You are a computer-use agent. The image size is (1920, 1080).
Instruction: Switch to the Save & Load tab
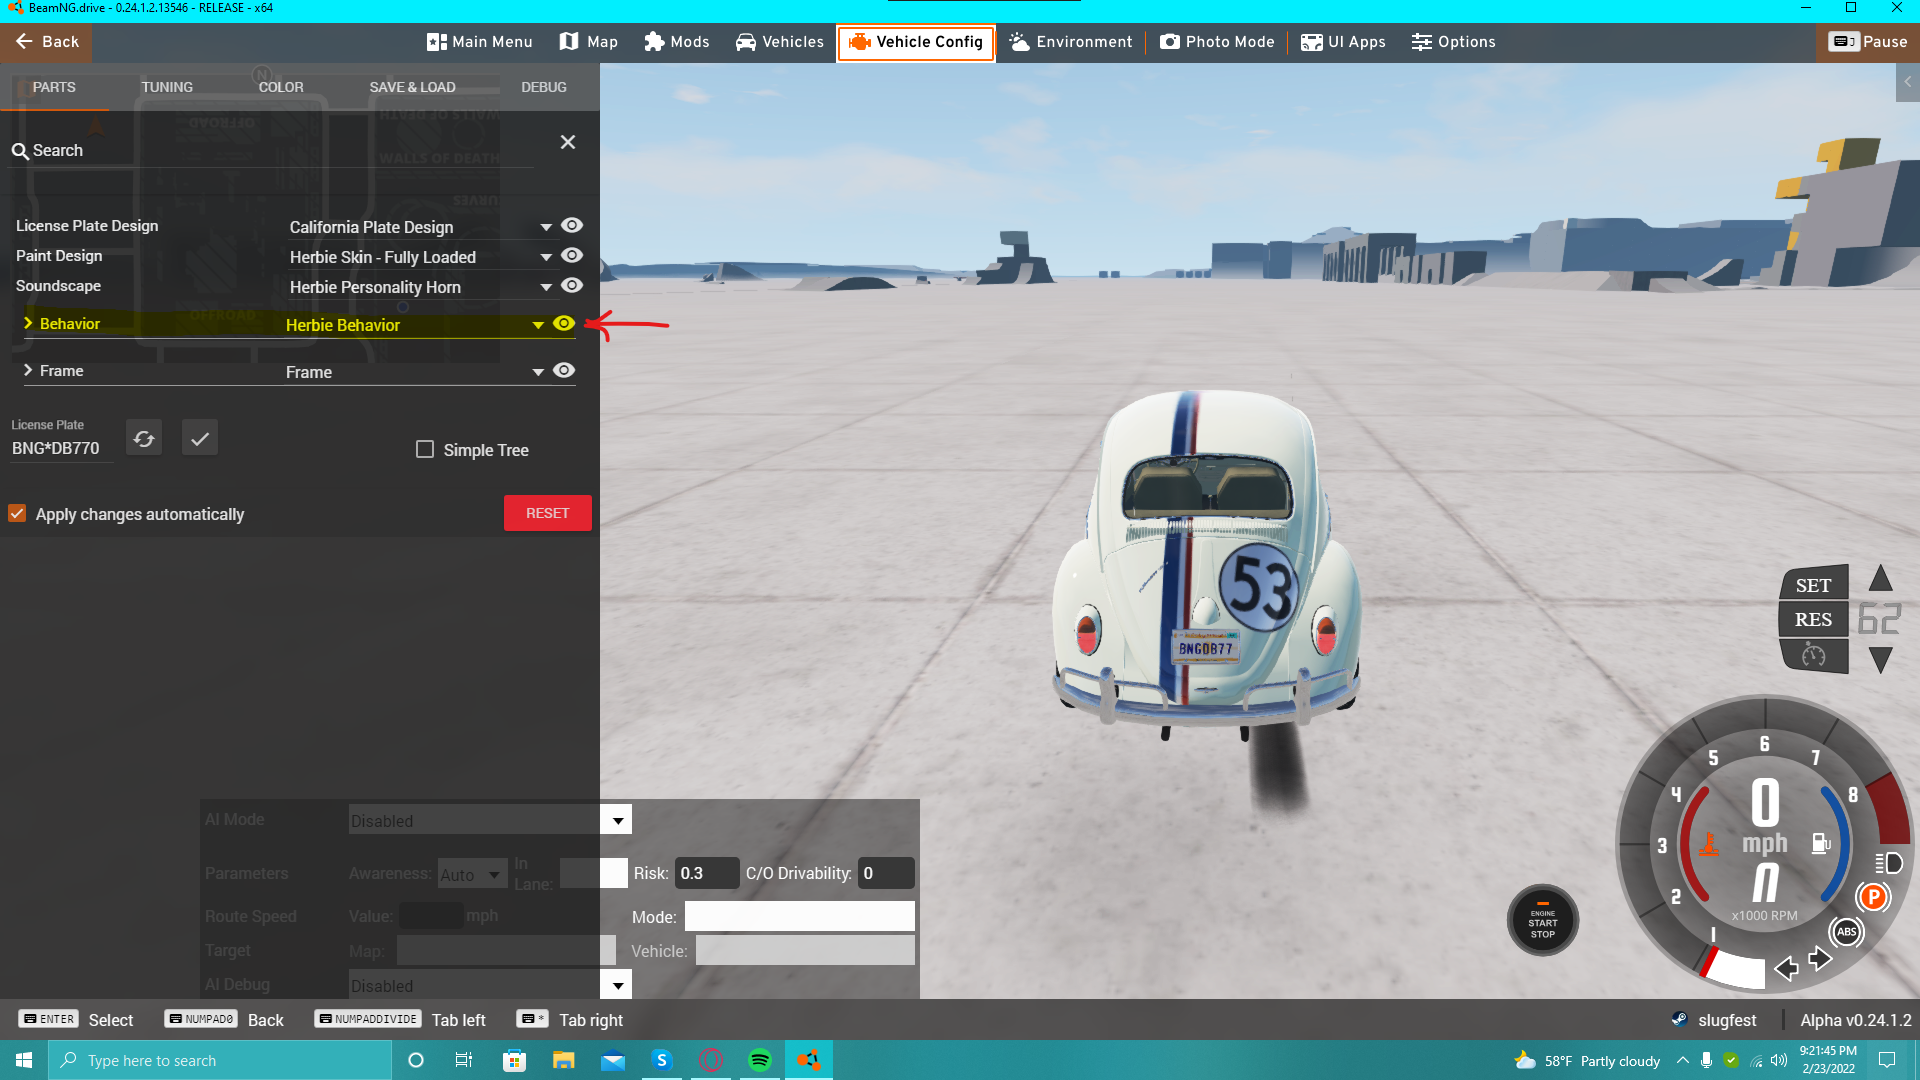(x=412, y=87)
